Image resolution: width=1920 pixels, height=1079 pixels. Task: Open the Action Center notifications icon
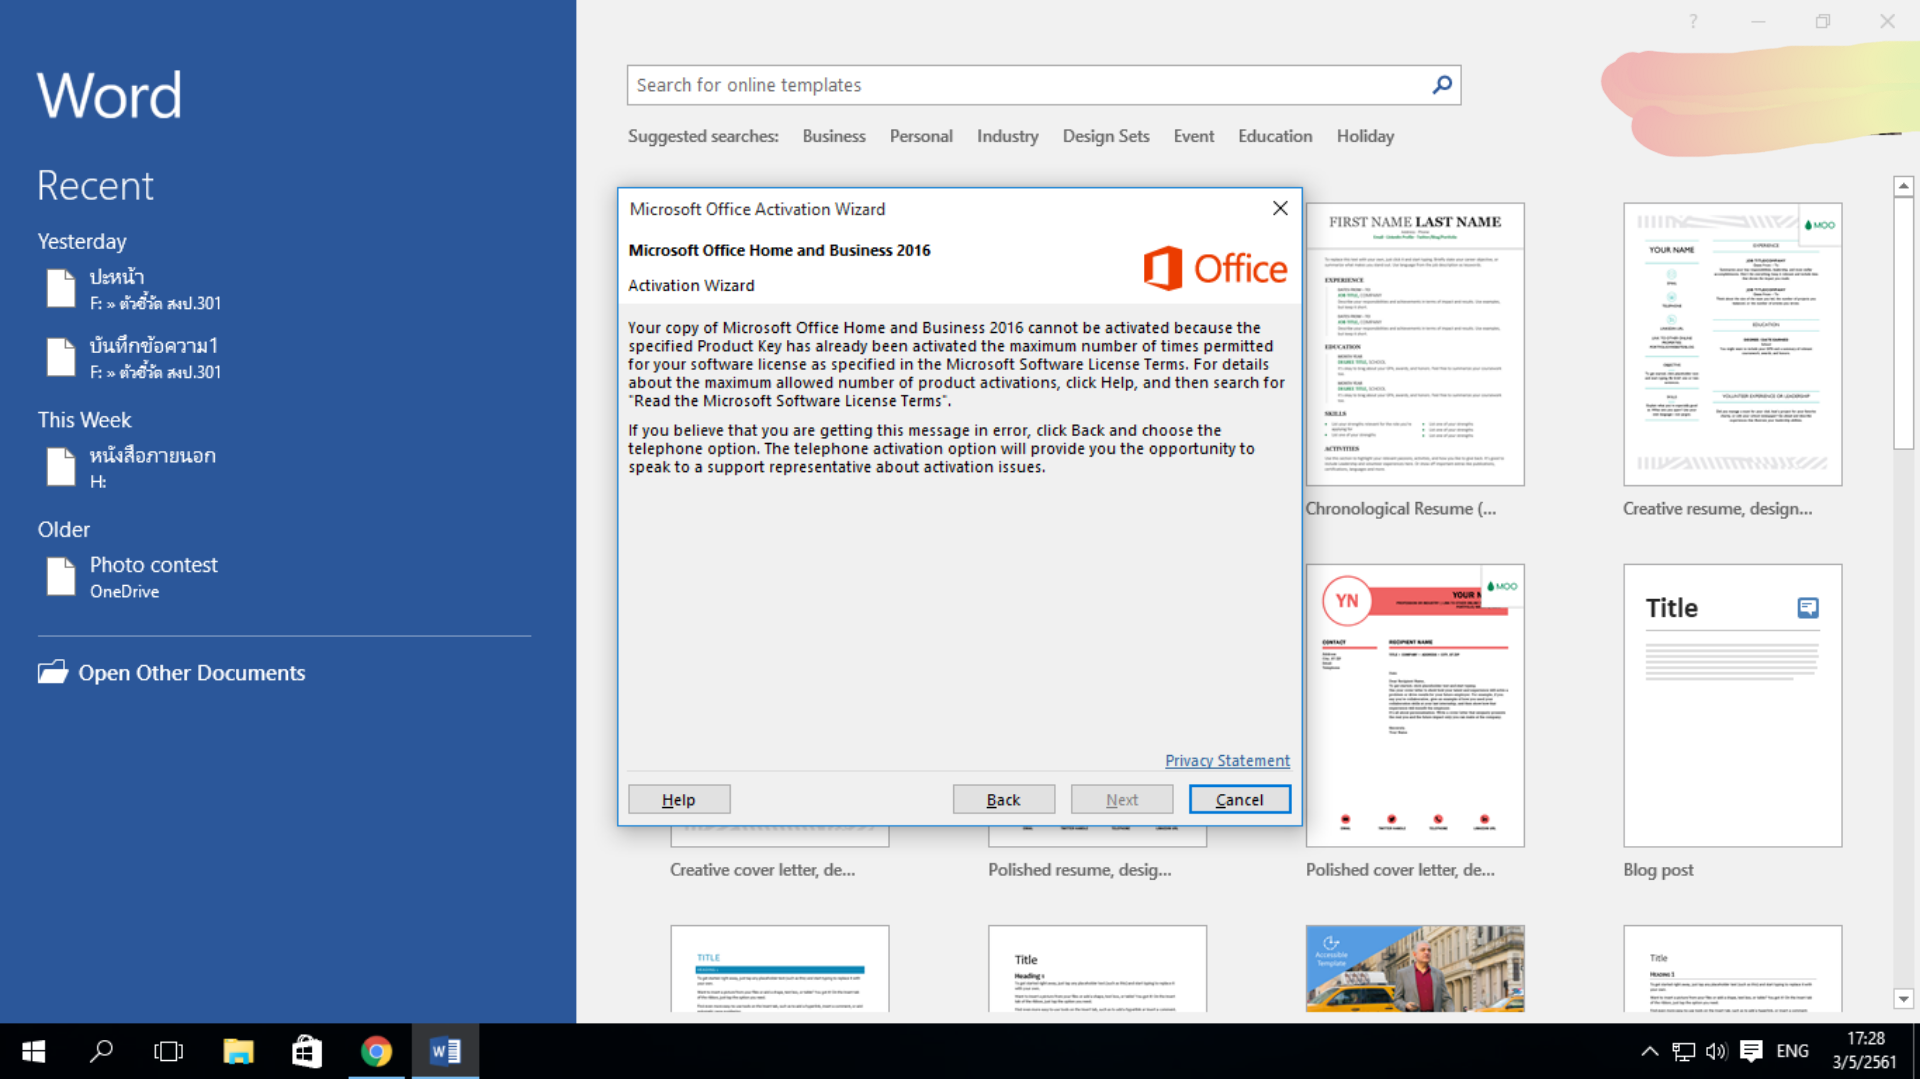1751,1051
